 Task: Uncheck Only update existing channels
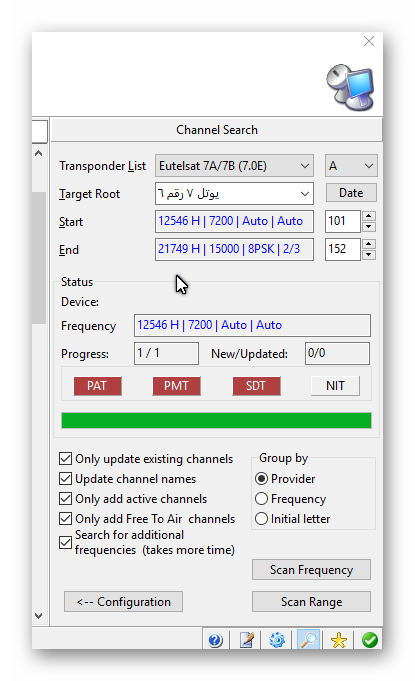pyautogui.click(x=66, y=459)
